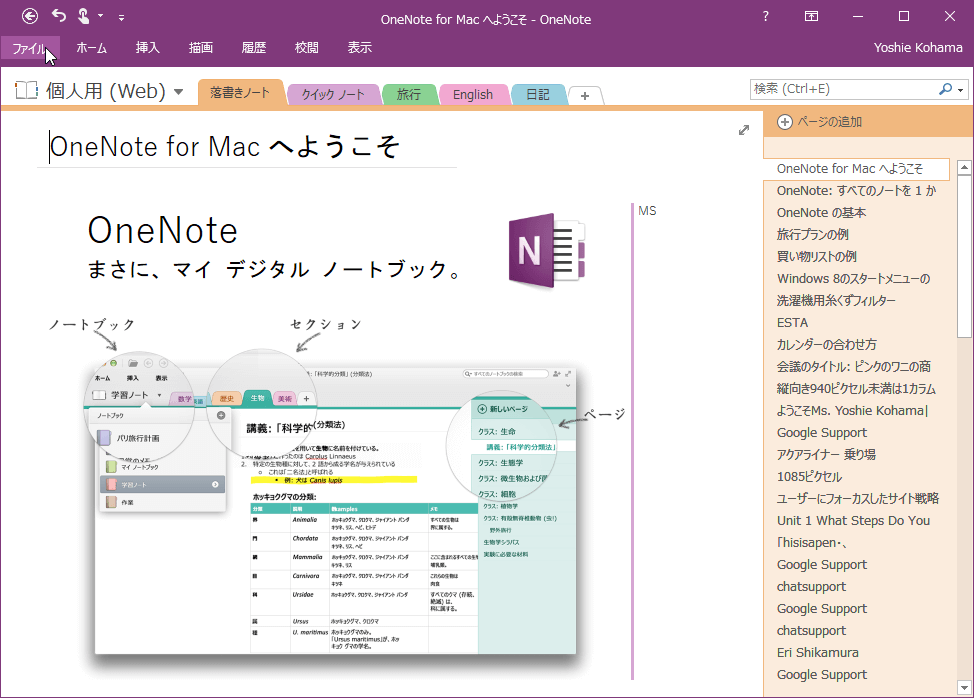
Task: Switch to the ホーム ribbon tab
Action: point(91,48)
